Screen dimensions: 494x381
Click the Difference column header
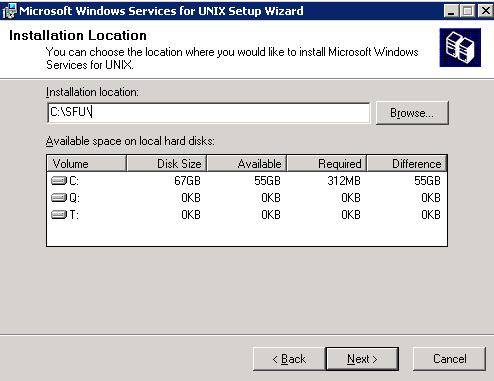pyautogui.click(x=407, y=163)
